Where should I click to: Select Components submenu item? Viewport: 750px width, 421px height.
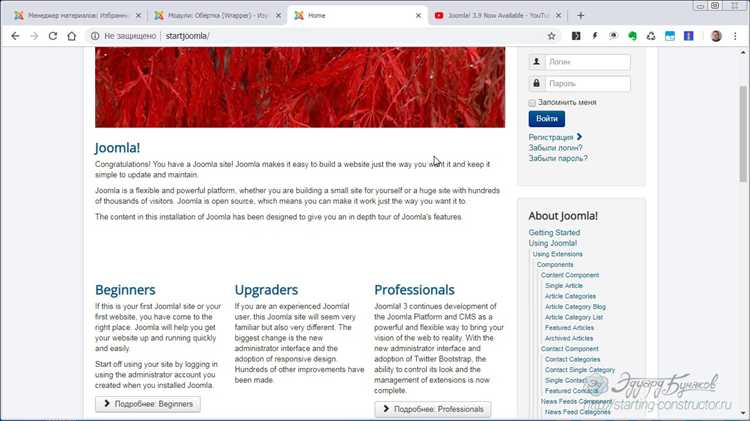click(554, 265)
